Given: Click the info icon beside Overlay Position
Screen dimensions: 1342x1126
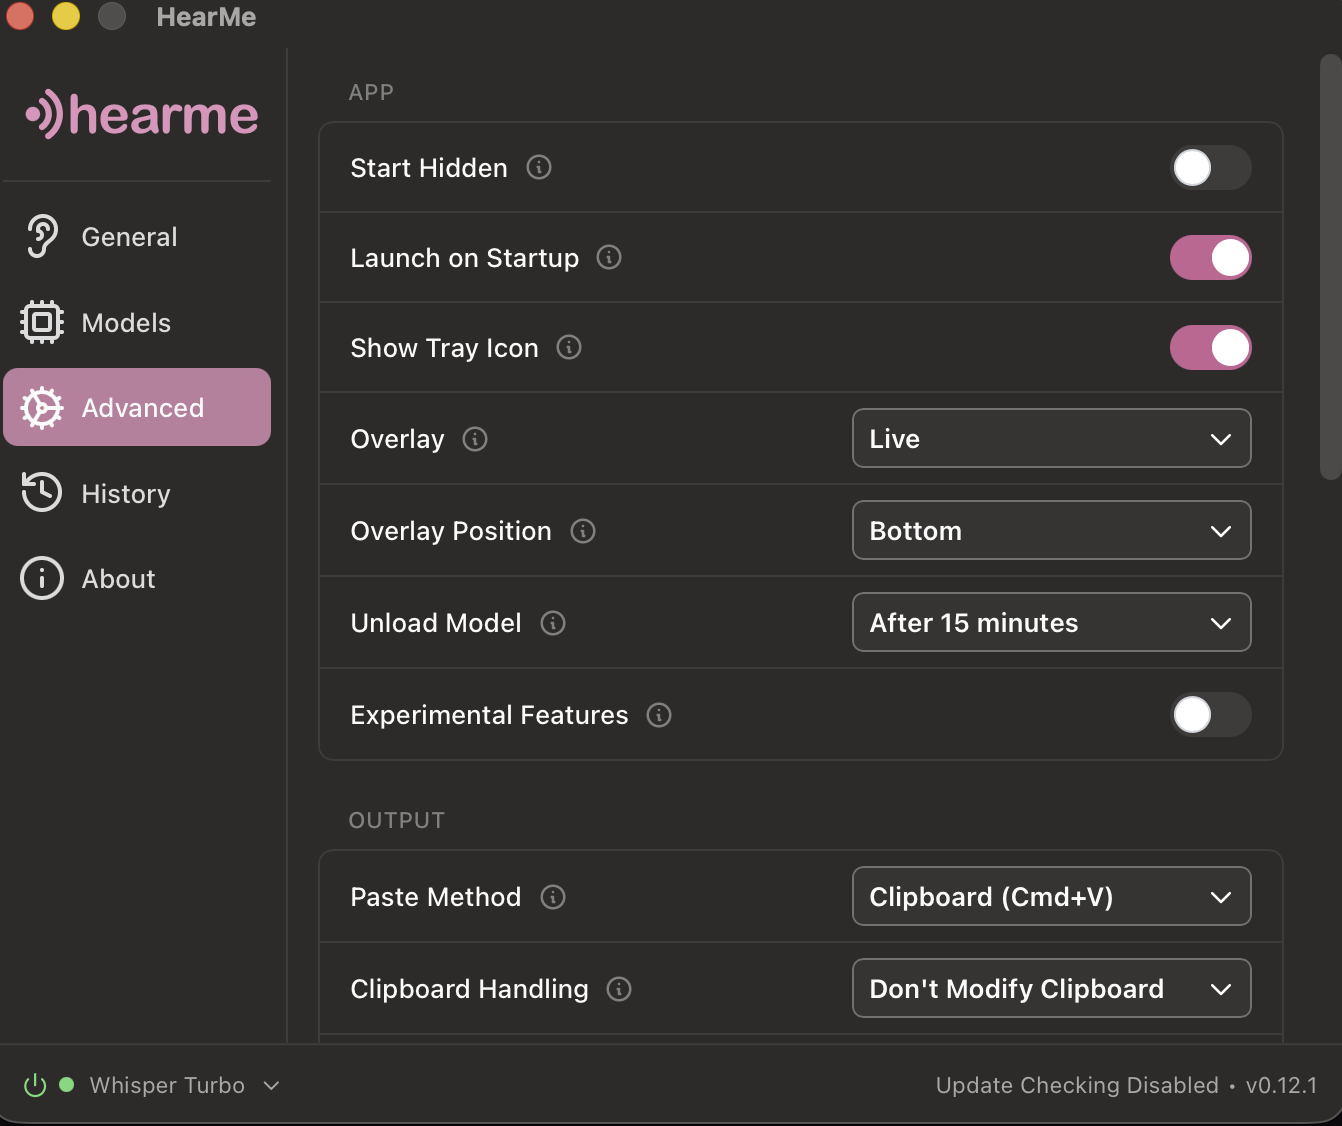Looking at the screenshot, I should point(583,531).
